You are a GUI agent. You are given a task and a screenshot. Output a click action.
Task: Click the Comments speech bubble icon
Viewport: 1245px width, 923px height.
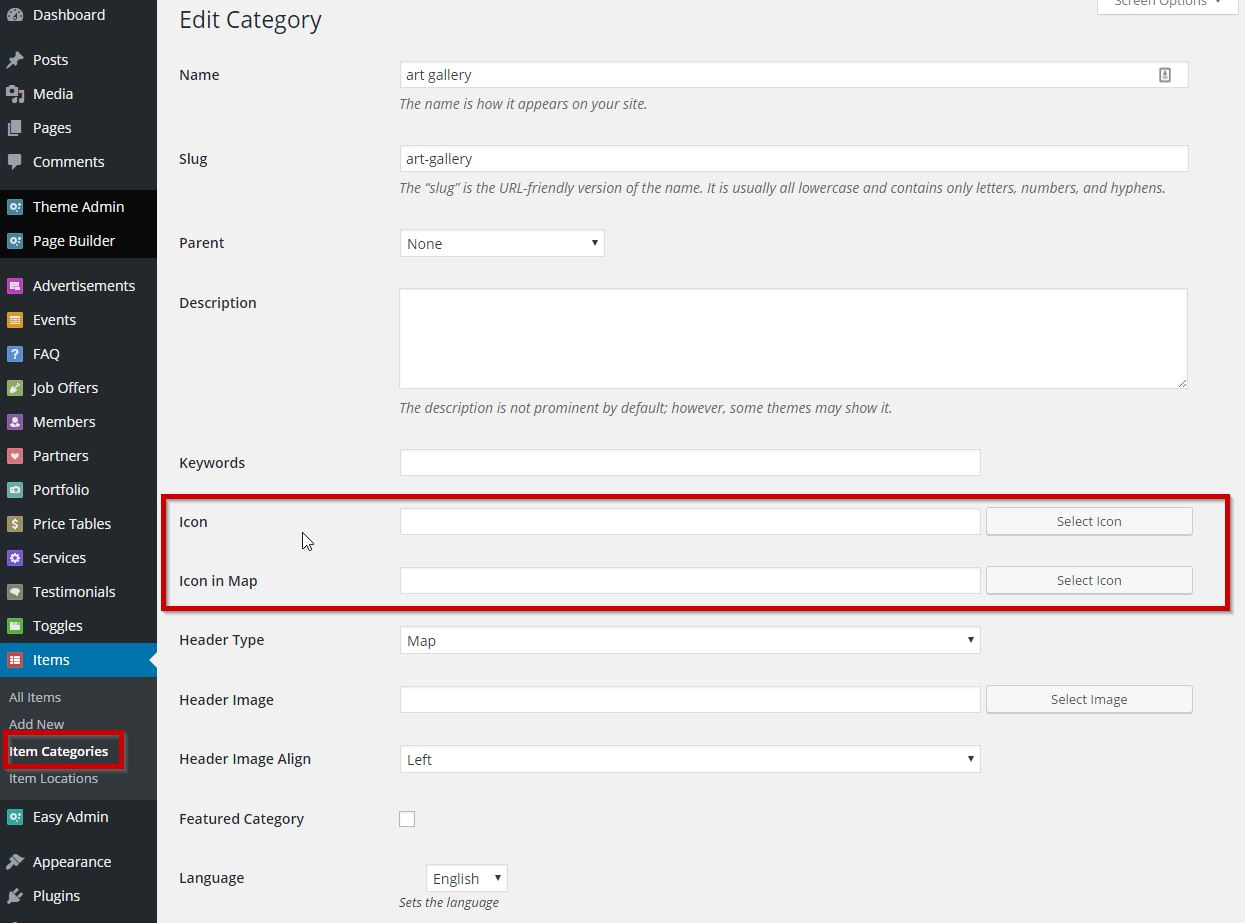pyautogui.click(x=15, y=162)
